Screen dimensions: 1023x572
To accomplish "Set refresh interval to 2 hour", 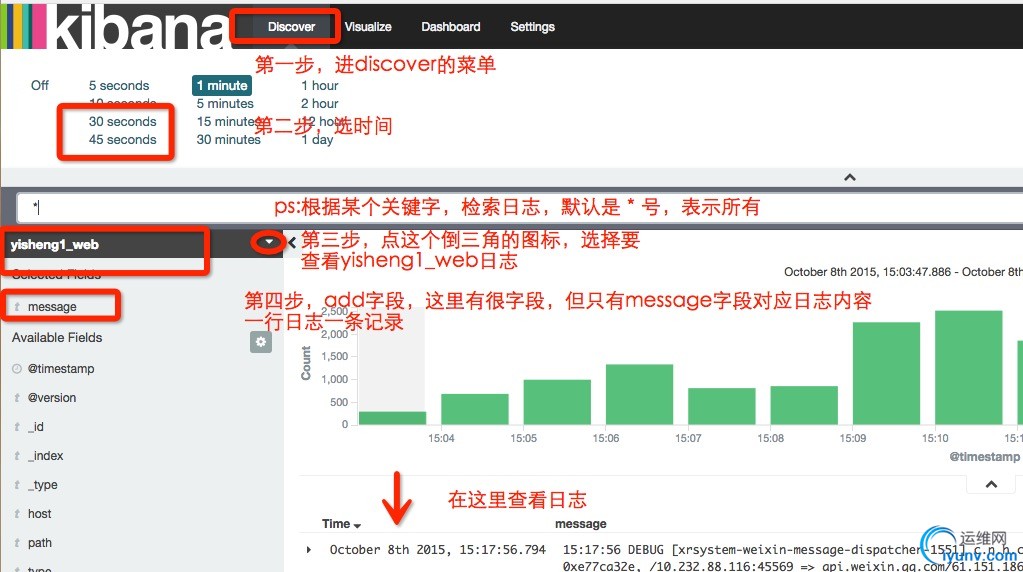I will 320,104.
